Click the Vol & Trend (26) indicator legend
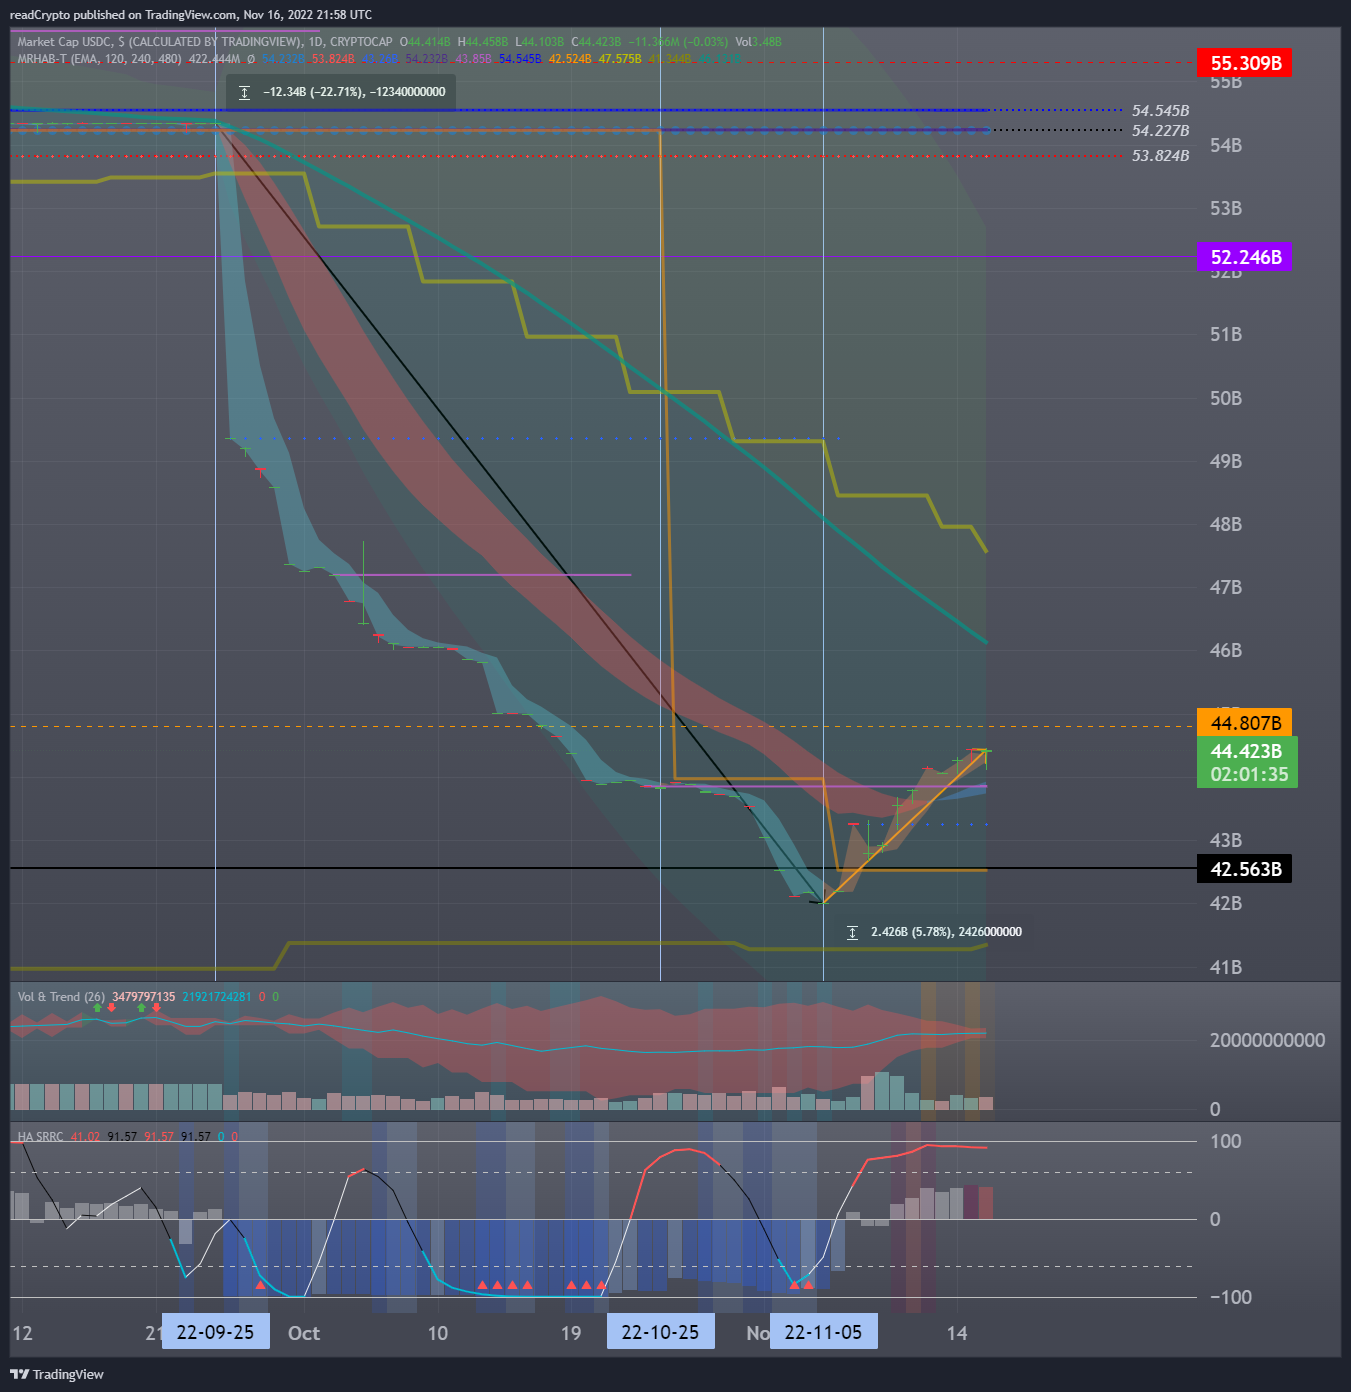This screenshot has height=1392, width=1351. 62,997
